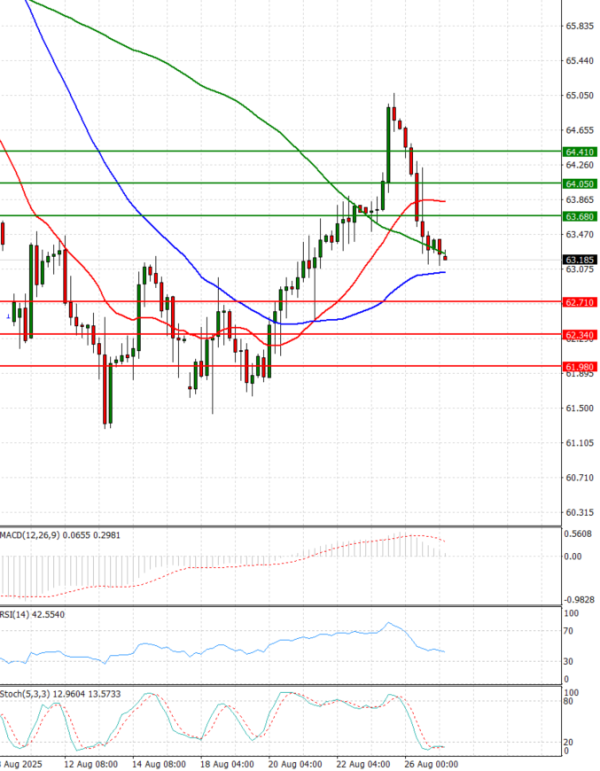The width and height of the screenshot is (600, 771).
Task: Click the 62.340 support level label
Action: pyautogui.click(x=580, y=335)
